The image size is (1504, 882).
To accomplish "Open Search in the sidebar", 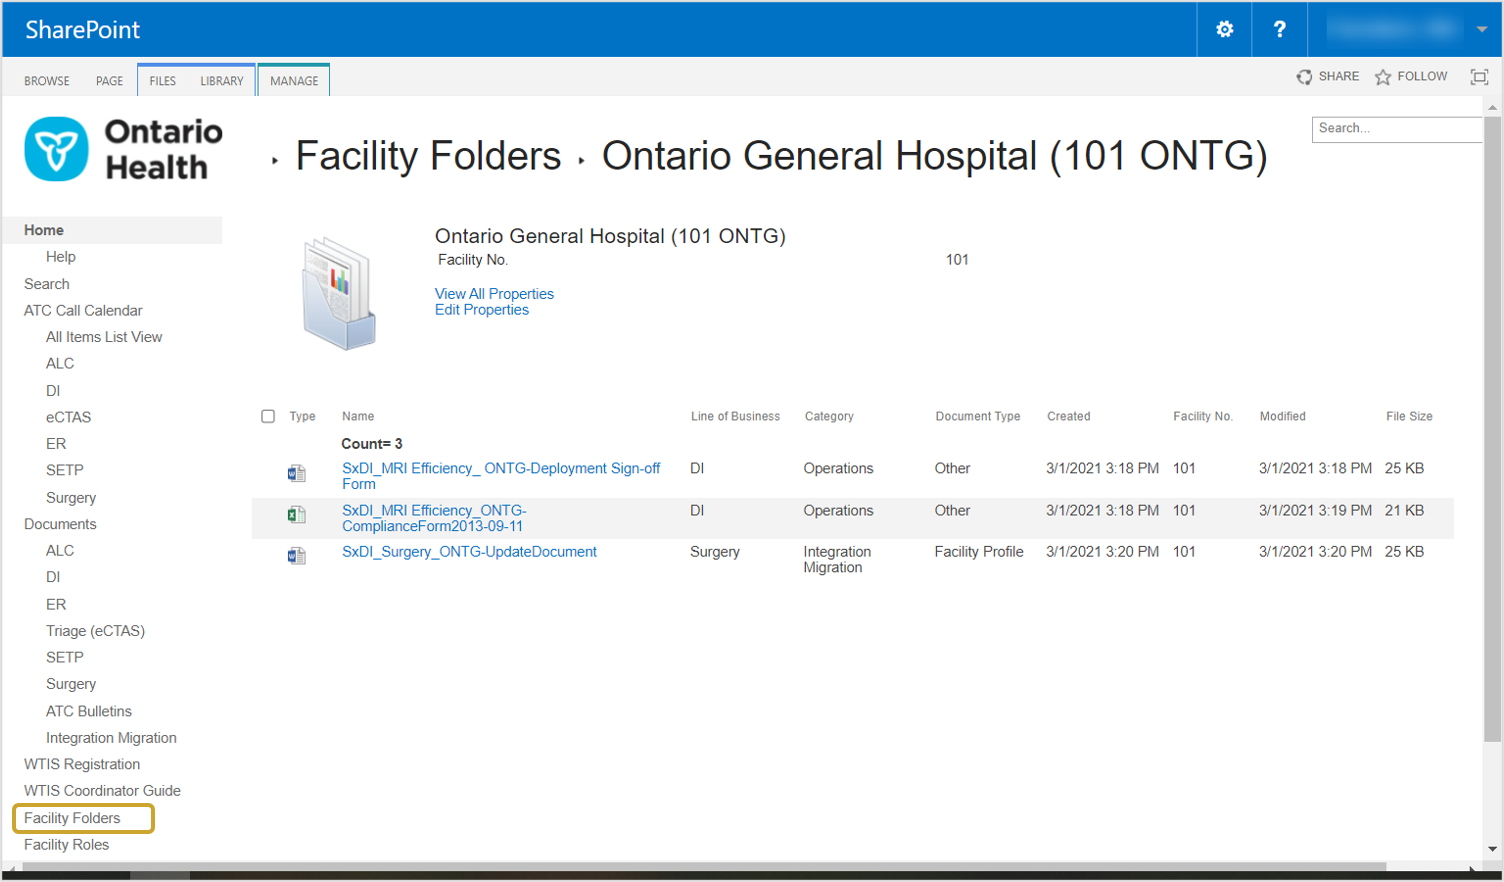I will (47, 284).
